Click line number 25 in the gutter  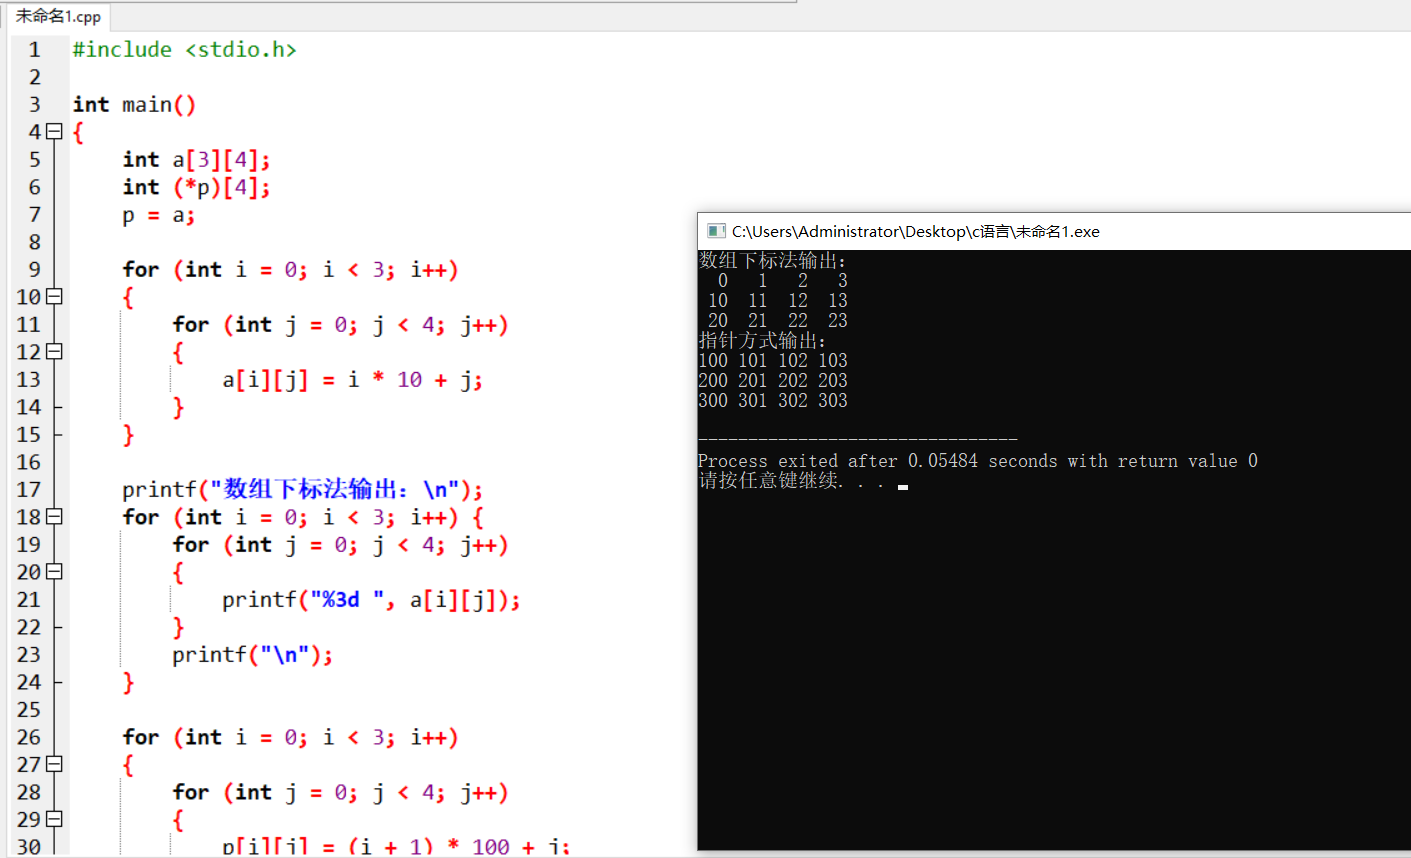coord(29,709)
